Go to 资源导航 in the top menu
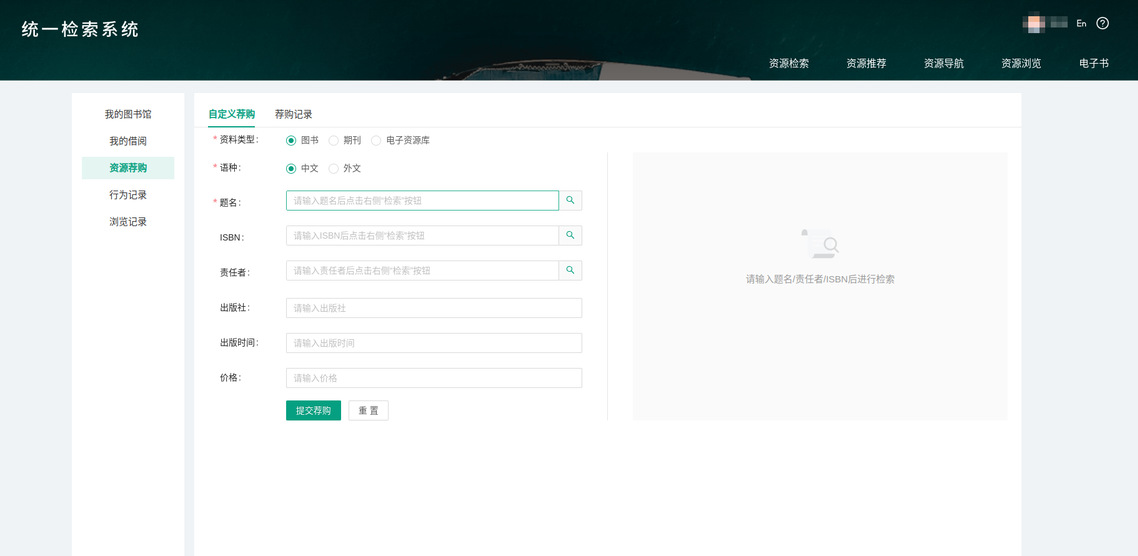 click(x=944, y=63)
